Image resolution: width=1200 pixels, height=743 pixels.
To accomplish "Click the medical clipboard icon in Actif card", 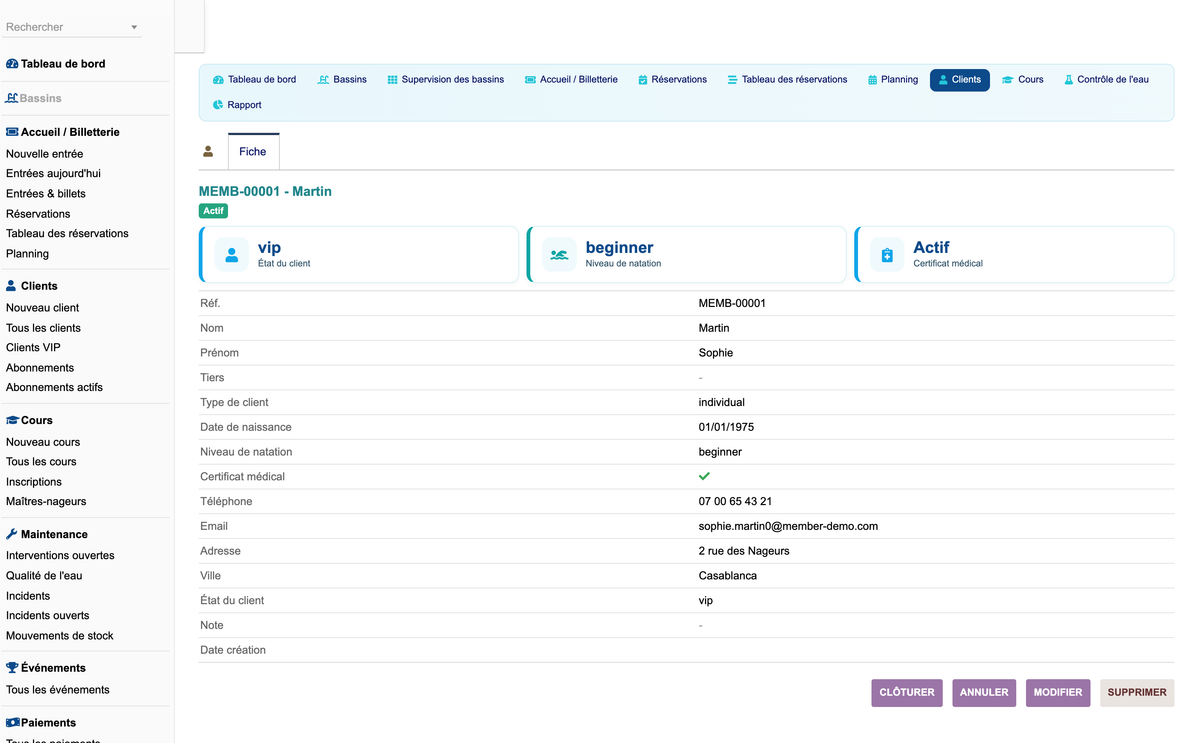I will coord(887,255).
